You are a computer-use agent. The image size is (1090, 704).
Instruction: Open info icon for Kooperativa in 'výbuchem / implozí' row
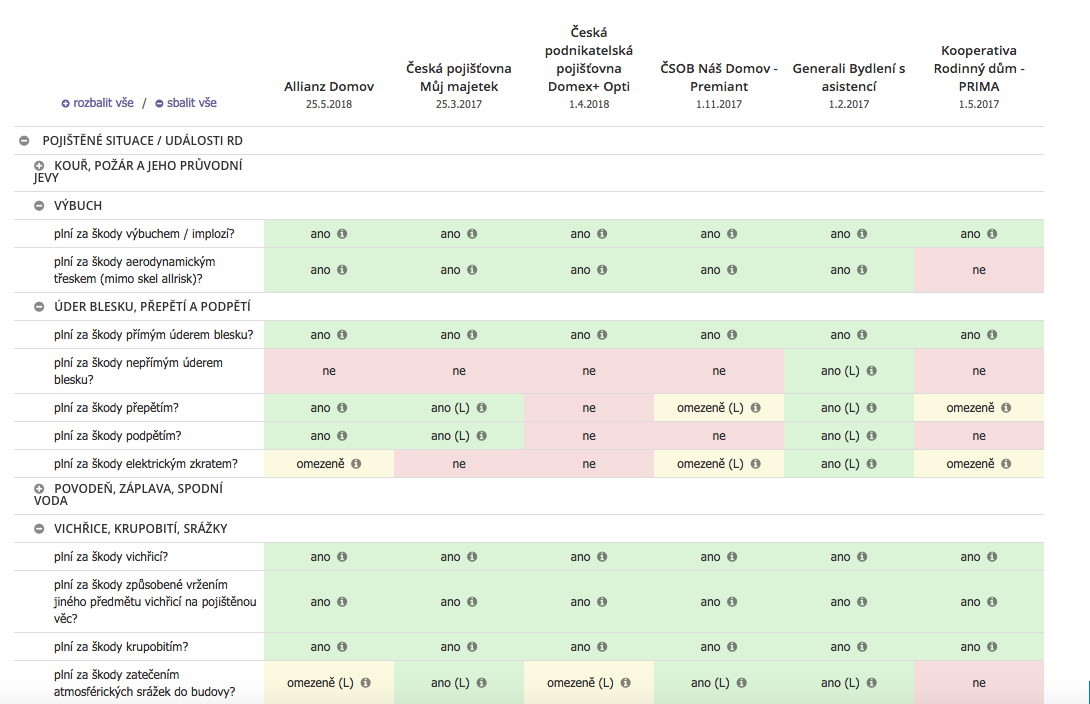(992, 234)
